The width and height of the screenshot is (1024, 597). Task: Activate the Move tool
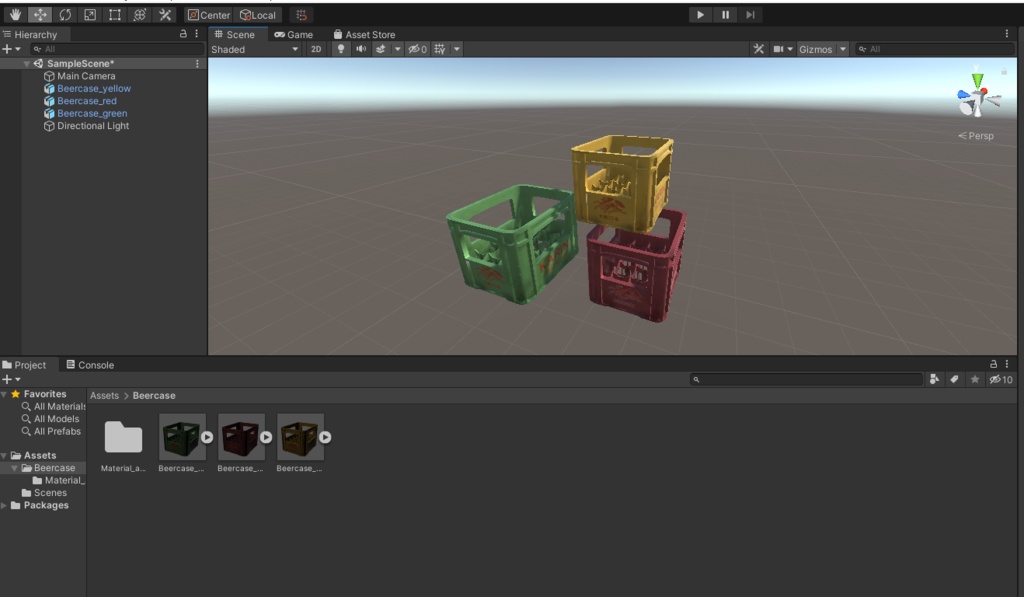38,14
